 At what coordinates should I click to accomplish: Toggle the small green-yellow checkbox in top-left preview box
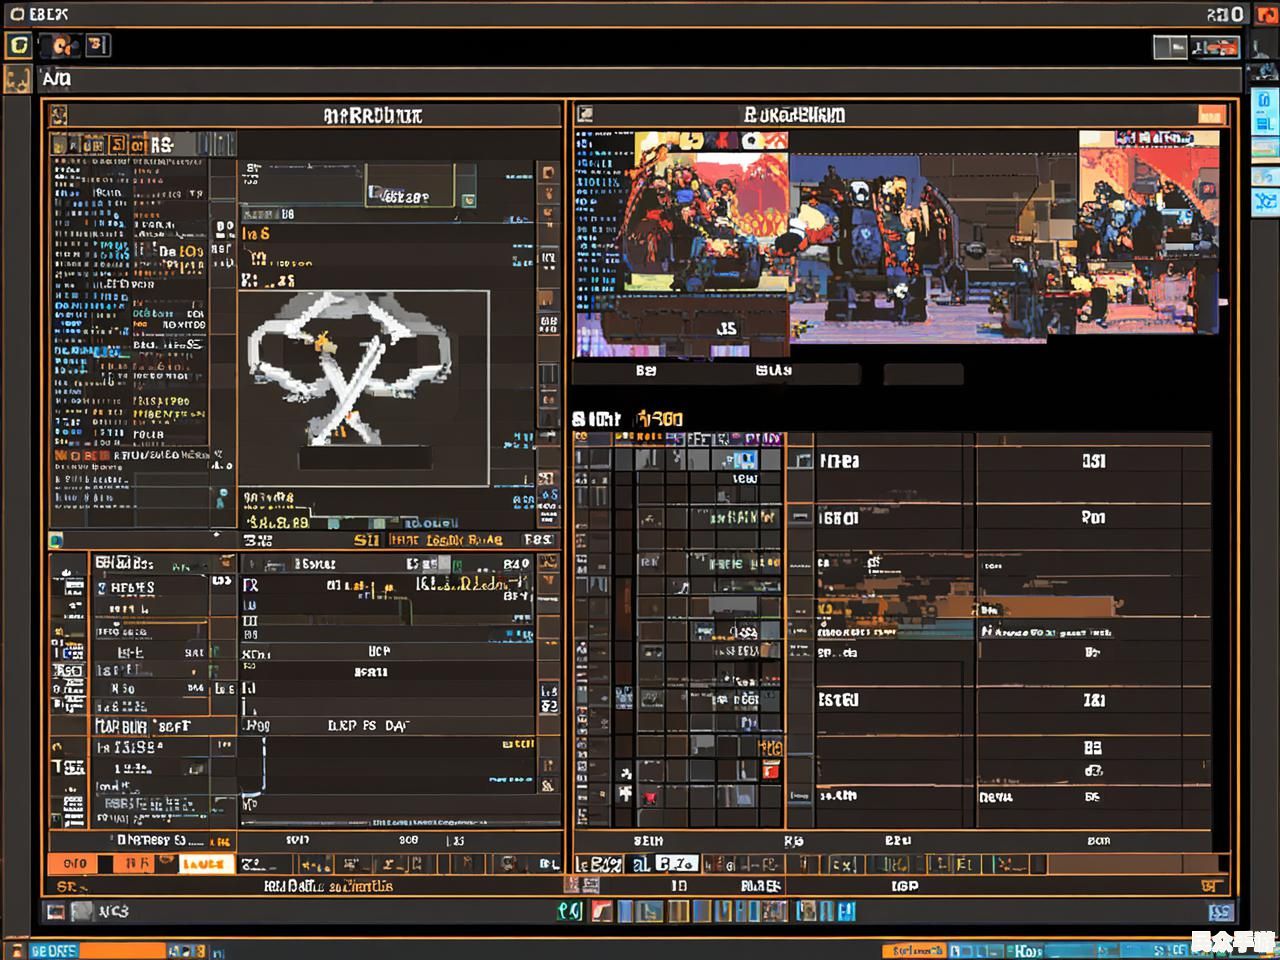[468, 200]
